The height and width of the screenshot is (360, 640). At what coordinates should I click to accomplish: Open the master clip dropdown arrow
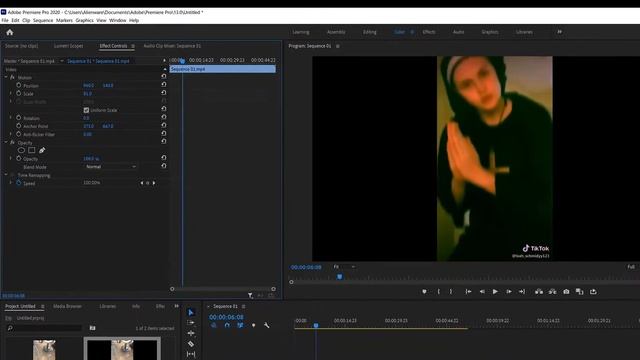coord(62,61)
